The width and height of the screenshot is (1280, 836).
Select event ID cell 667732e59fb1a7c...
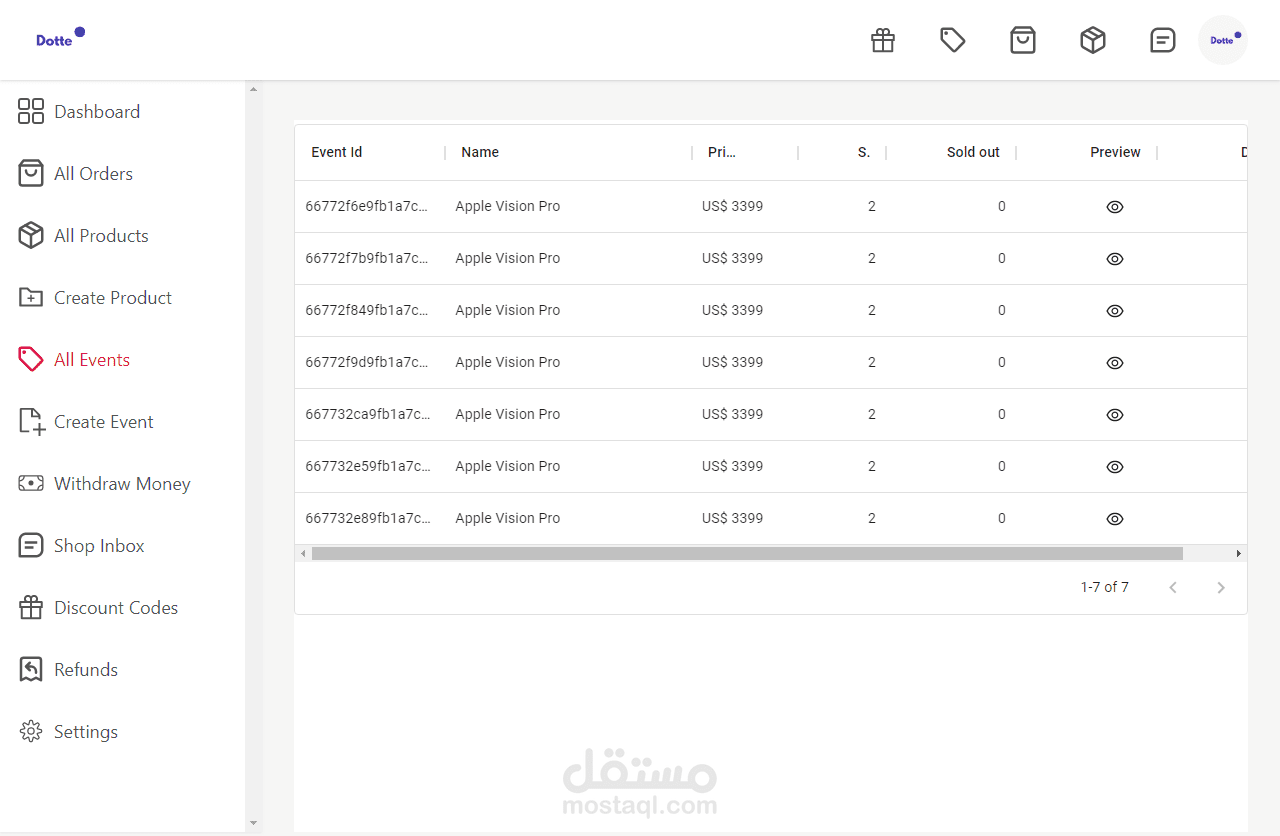coord(368,466)
